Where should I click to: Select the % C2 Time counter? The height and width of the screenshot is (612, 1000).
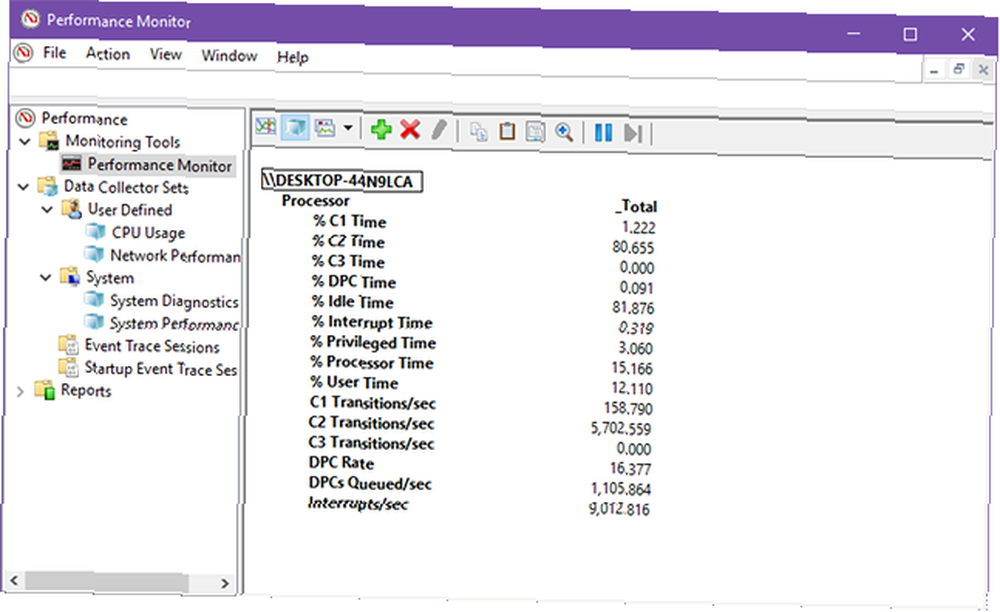click(348, 242)
